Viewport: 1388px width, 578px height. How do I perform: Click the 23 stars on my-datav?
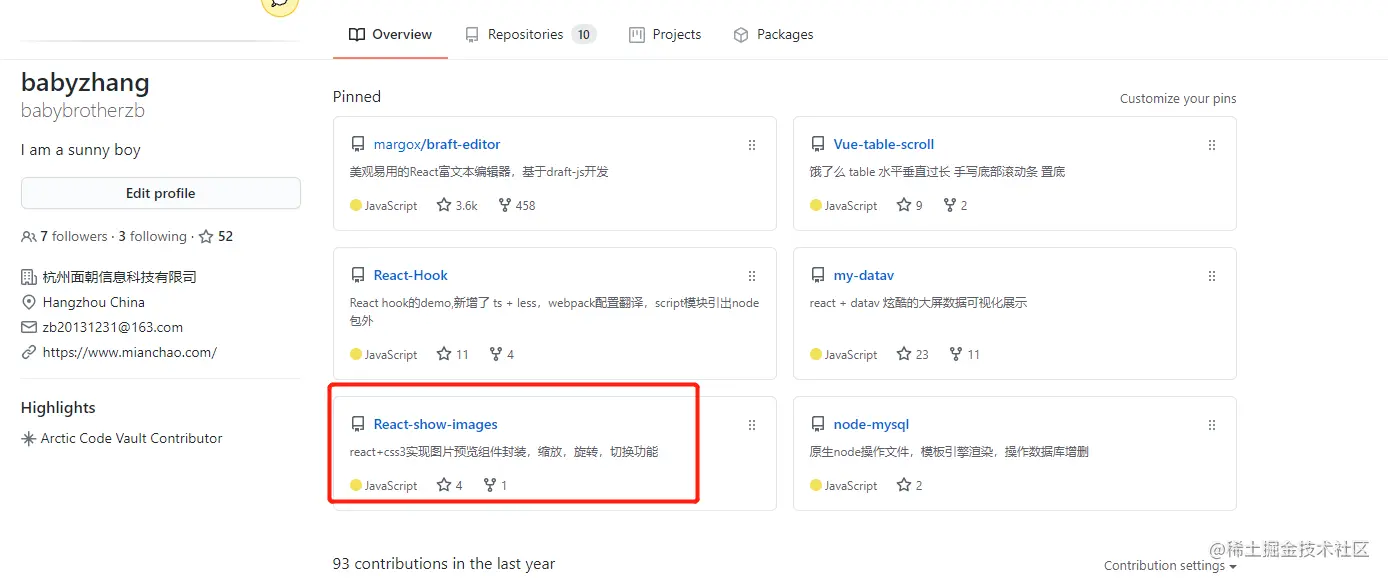913,354
